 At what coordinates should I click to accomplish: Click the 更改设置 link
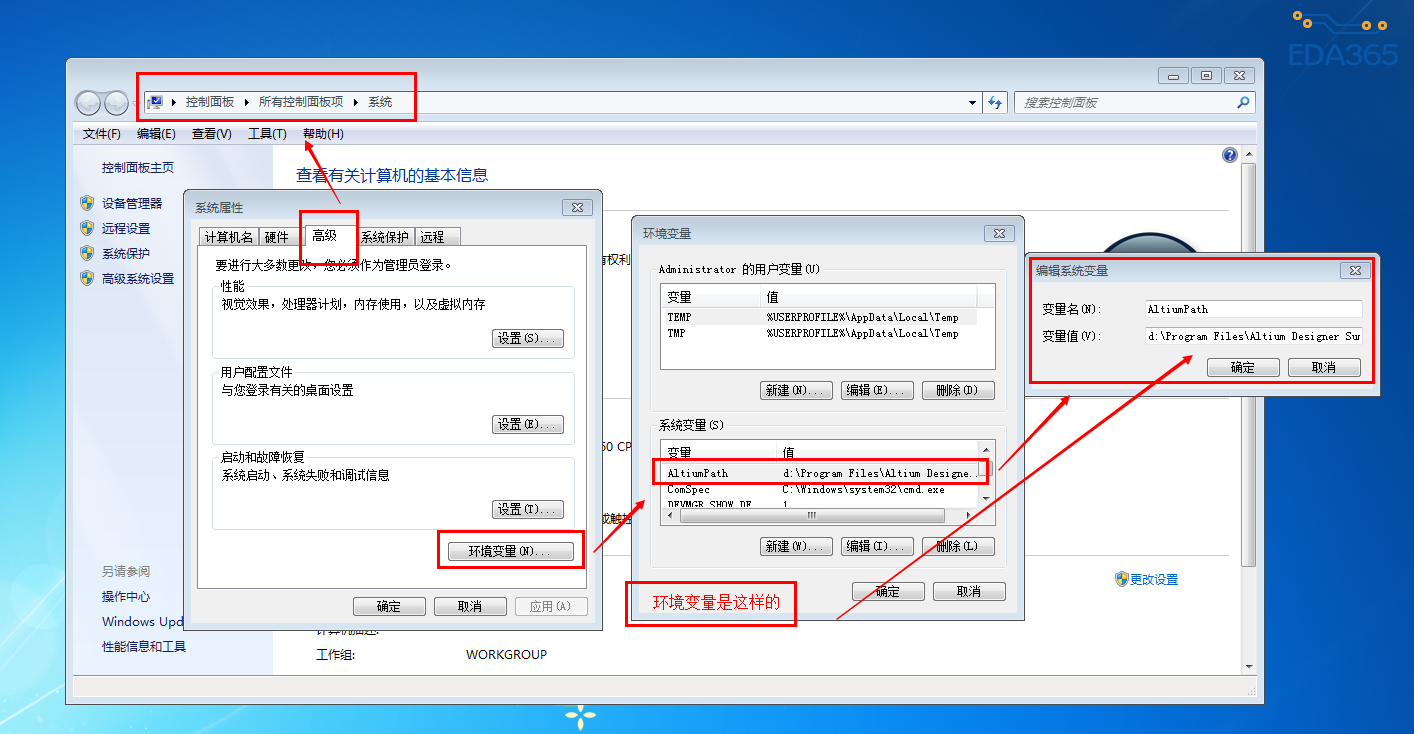(x=1154, y=579)
